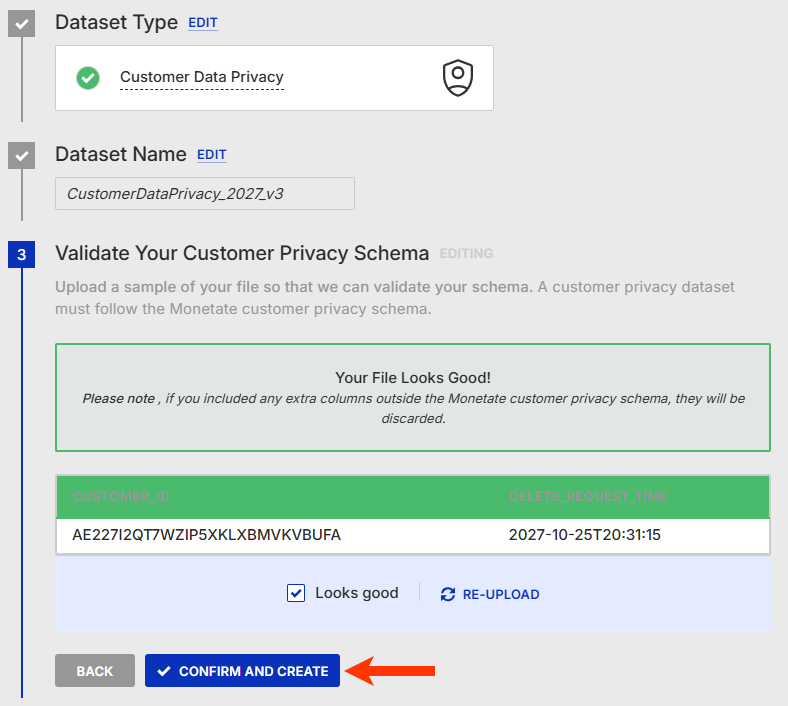Image resolution: width=788 pixels, height=706 pixels.
Task: Click the green checkmark icon by Customer Data Privacy
Action: 88,77
